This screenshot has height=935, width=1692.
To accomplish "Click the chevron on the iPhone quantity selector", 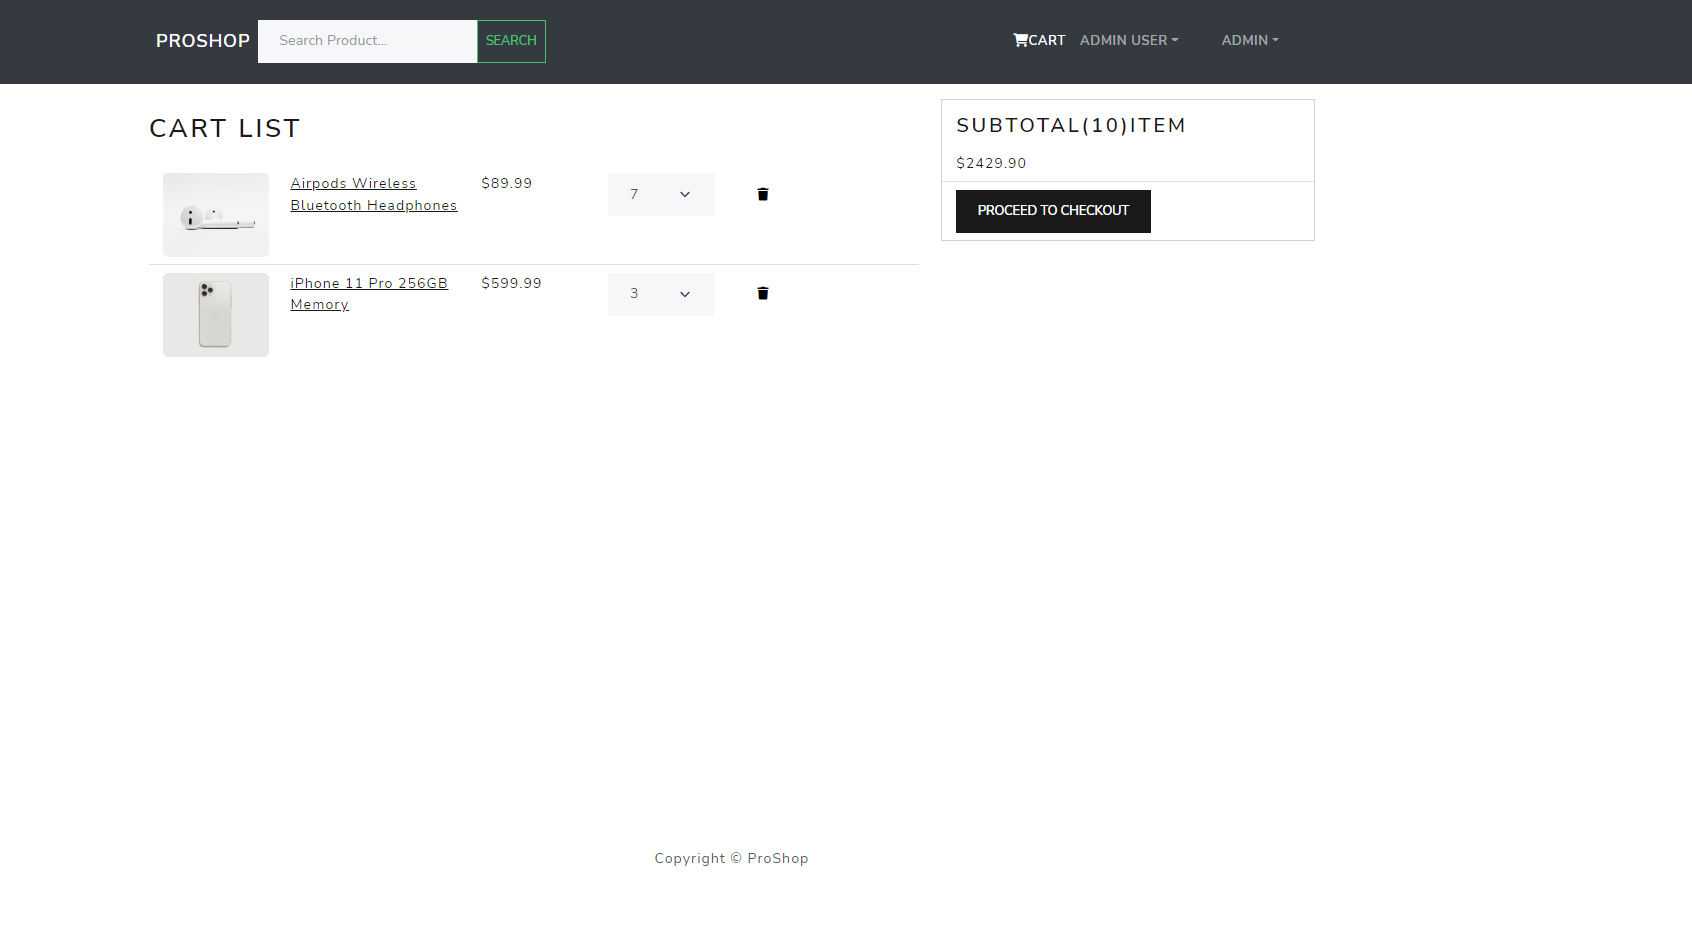I will tap(684, 293).
